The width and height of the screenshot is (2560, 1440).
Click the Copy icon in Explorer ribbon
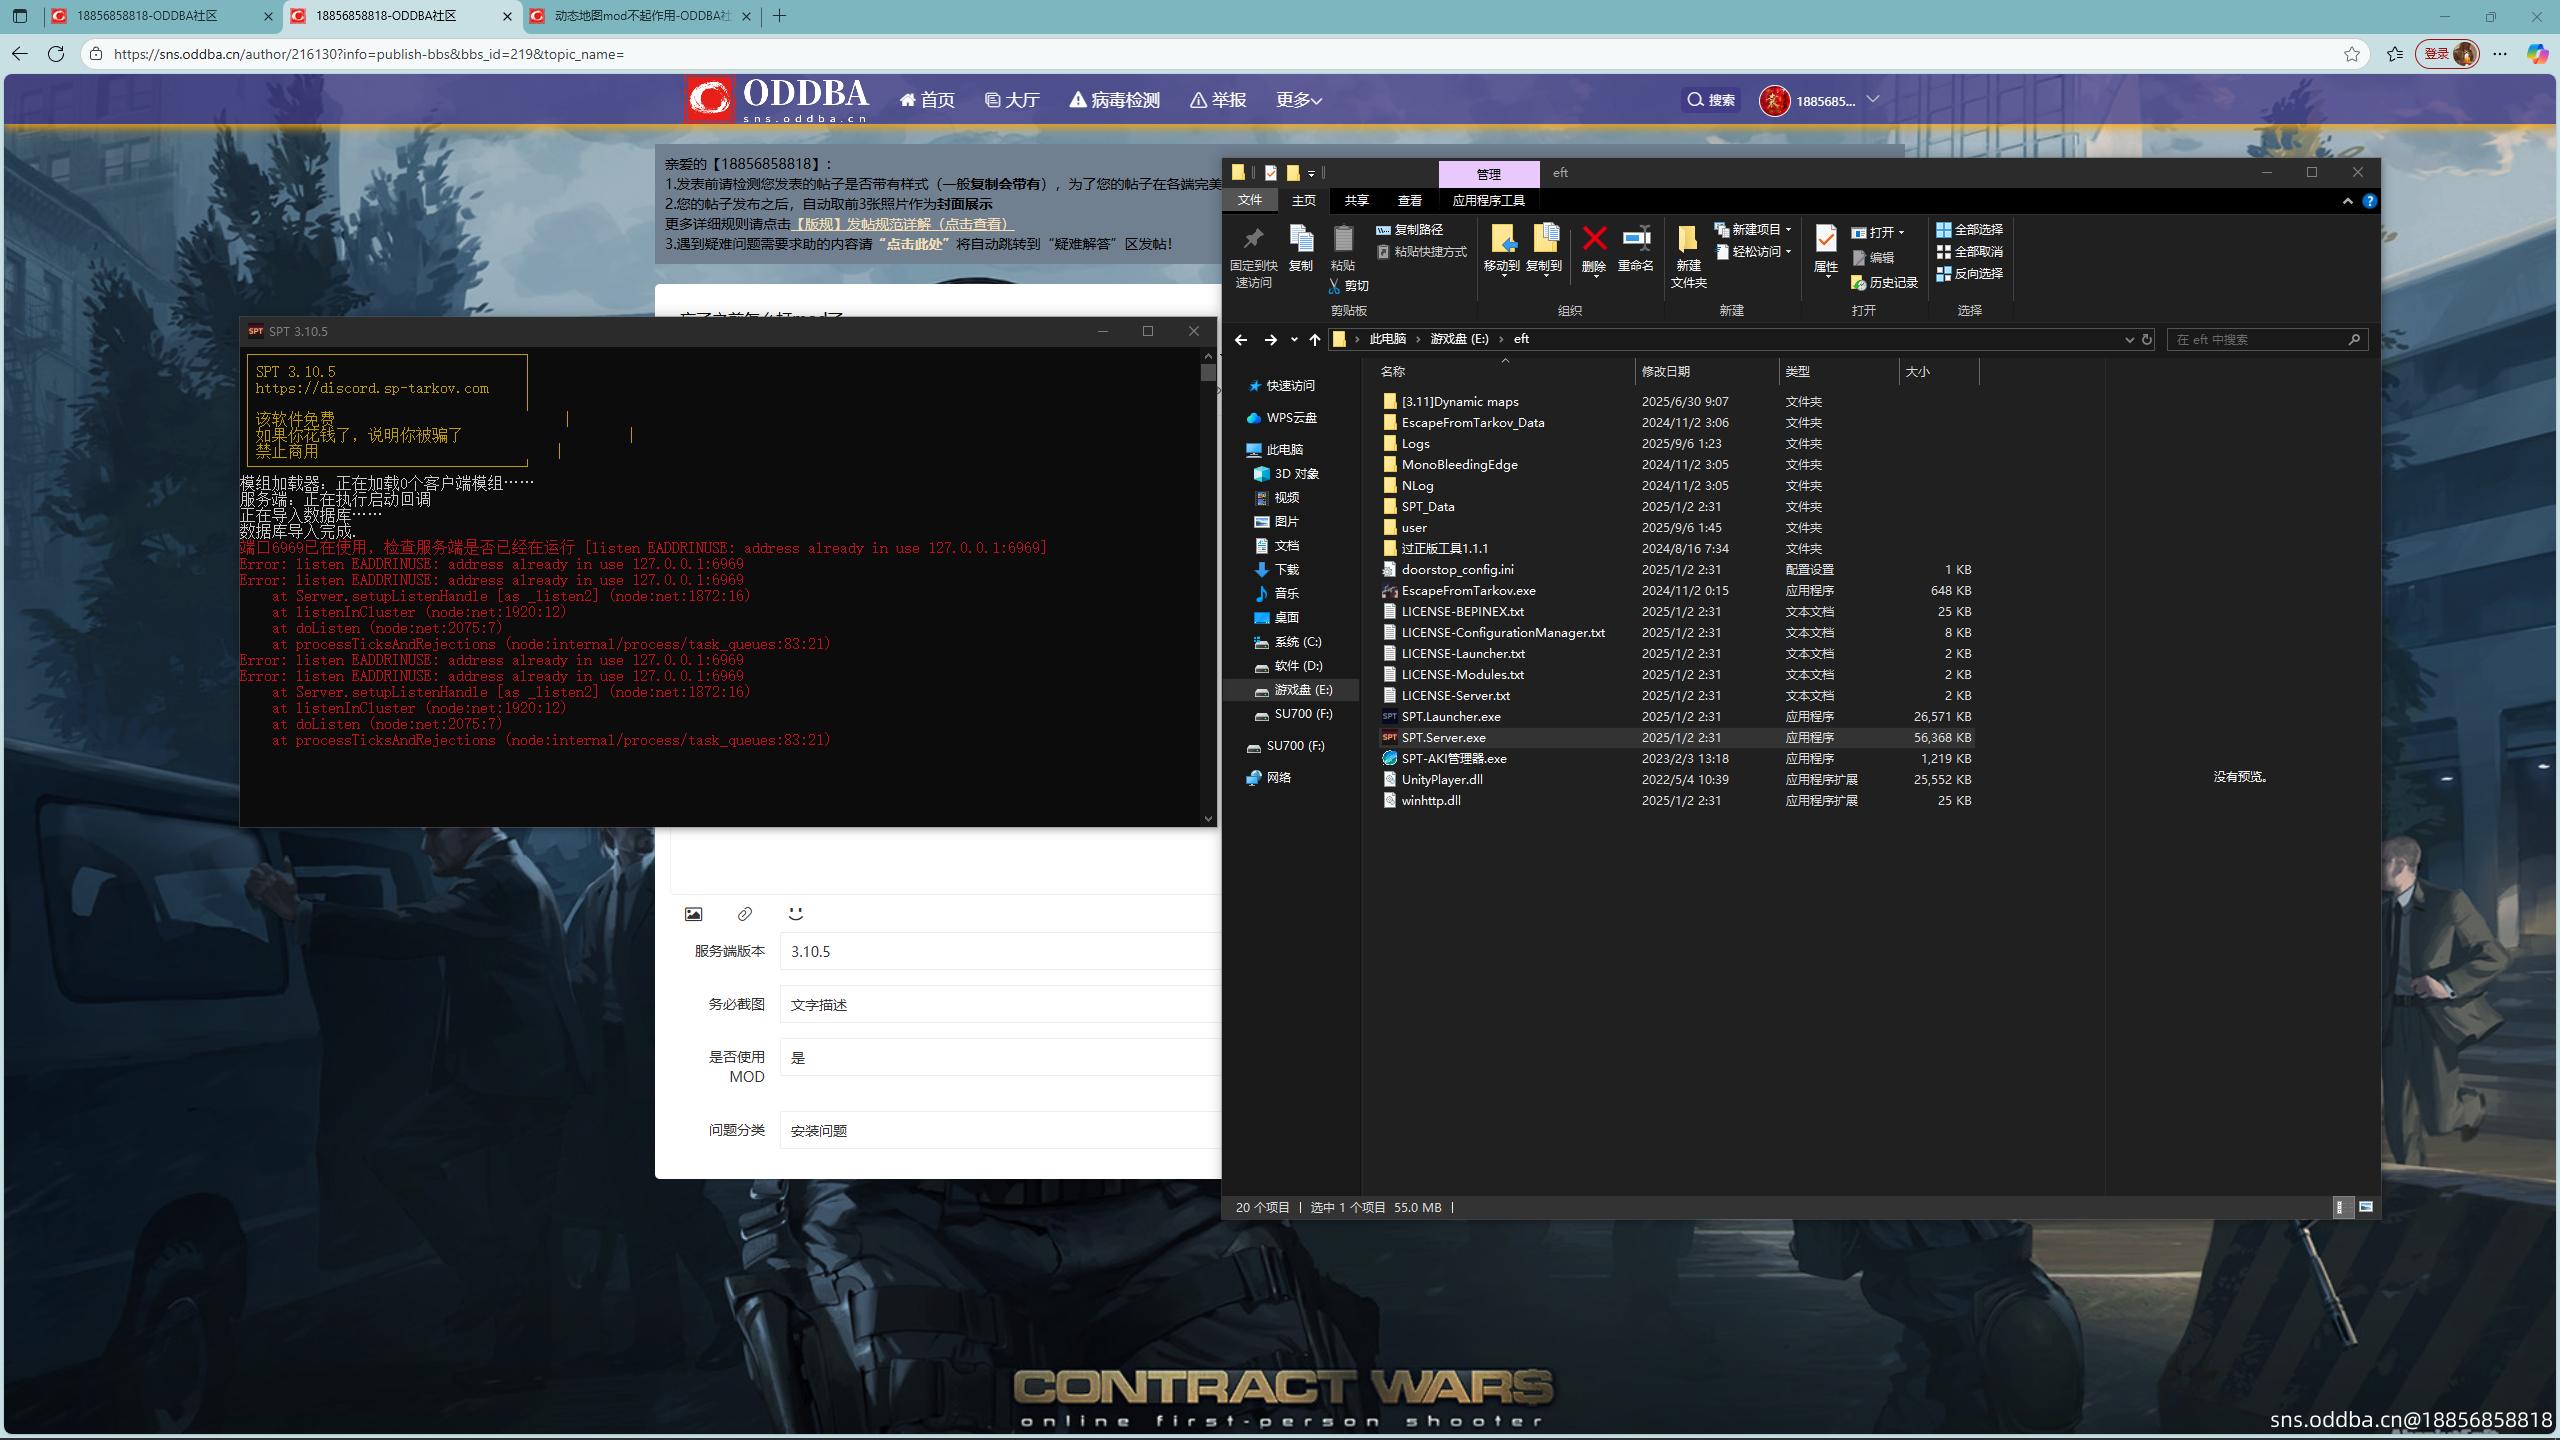(x=1300, y=239)
